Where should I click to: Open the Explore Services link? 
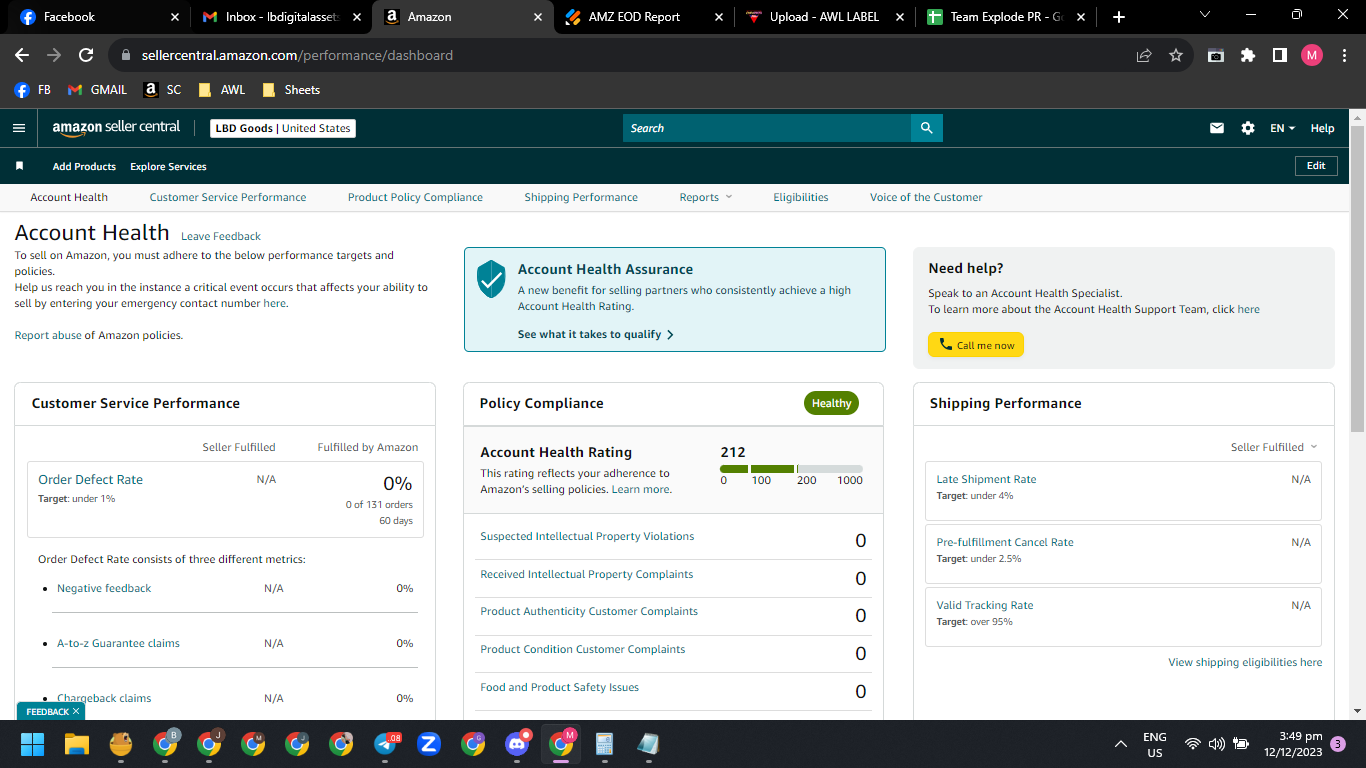click(168, 166)
